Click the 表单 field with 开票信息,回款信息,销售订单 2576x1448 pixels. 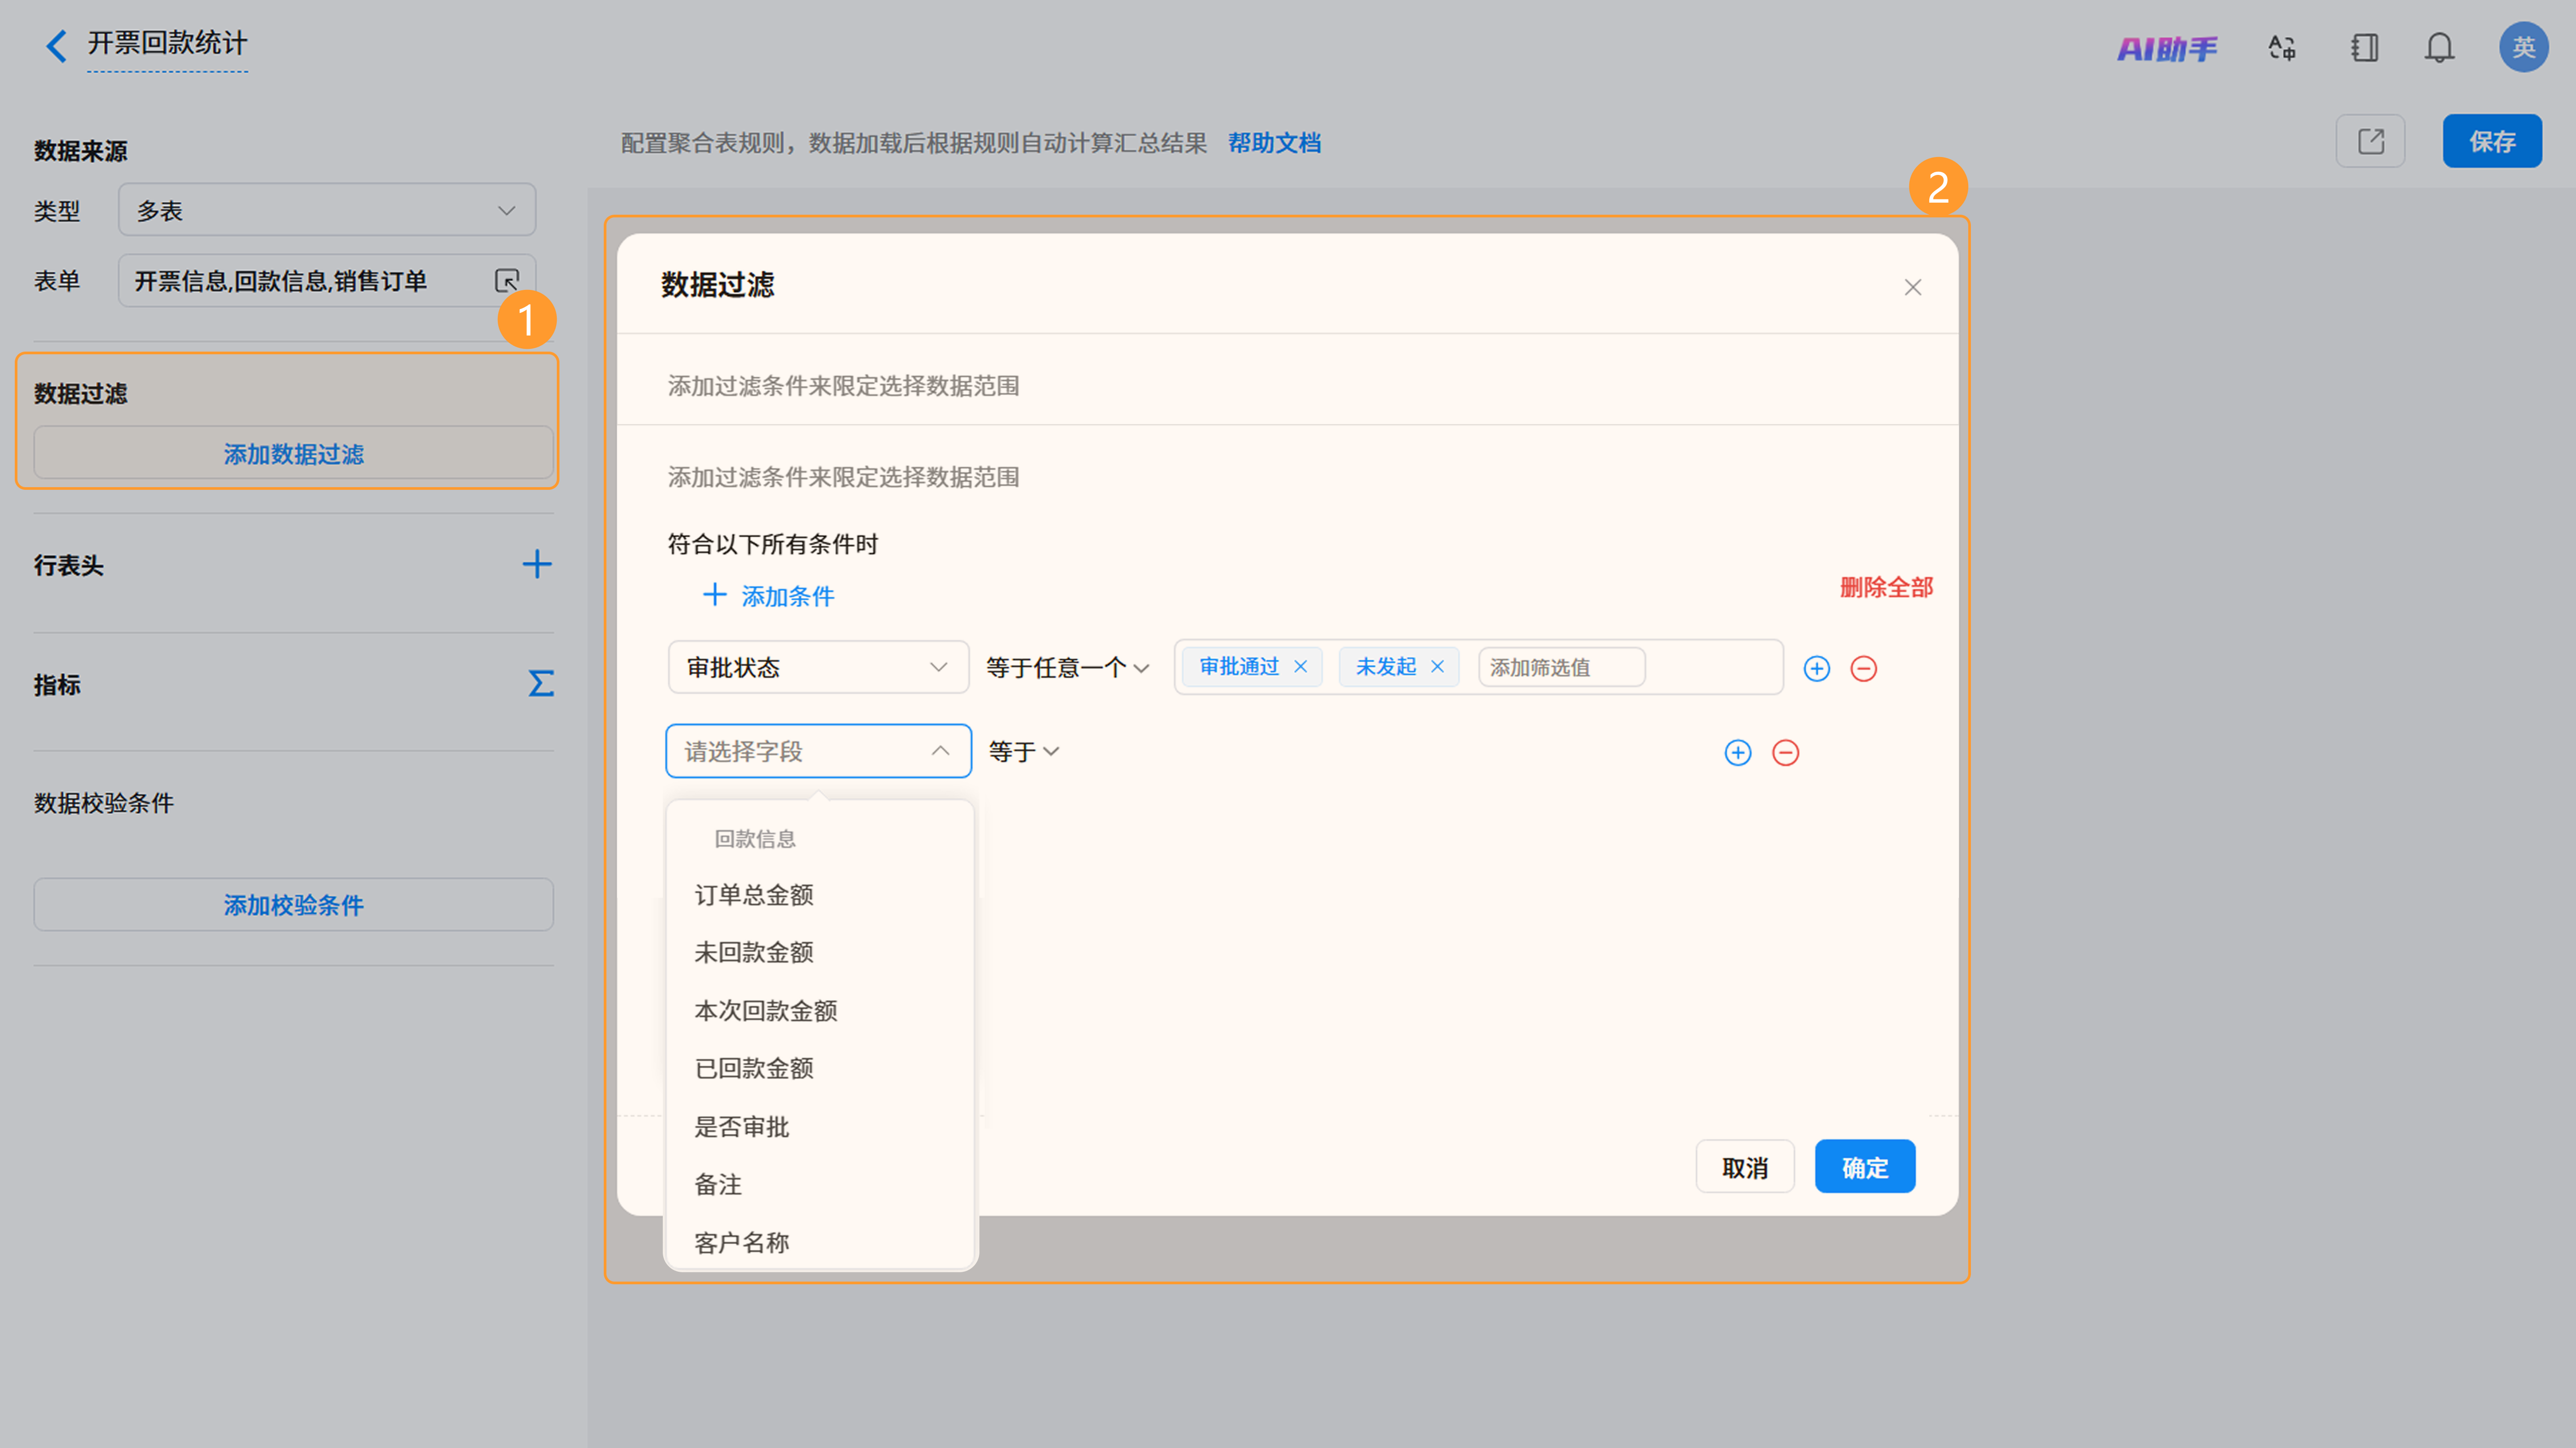point(327,281)
